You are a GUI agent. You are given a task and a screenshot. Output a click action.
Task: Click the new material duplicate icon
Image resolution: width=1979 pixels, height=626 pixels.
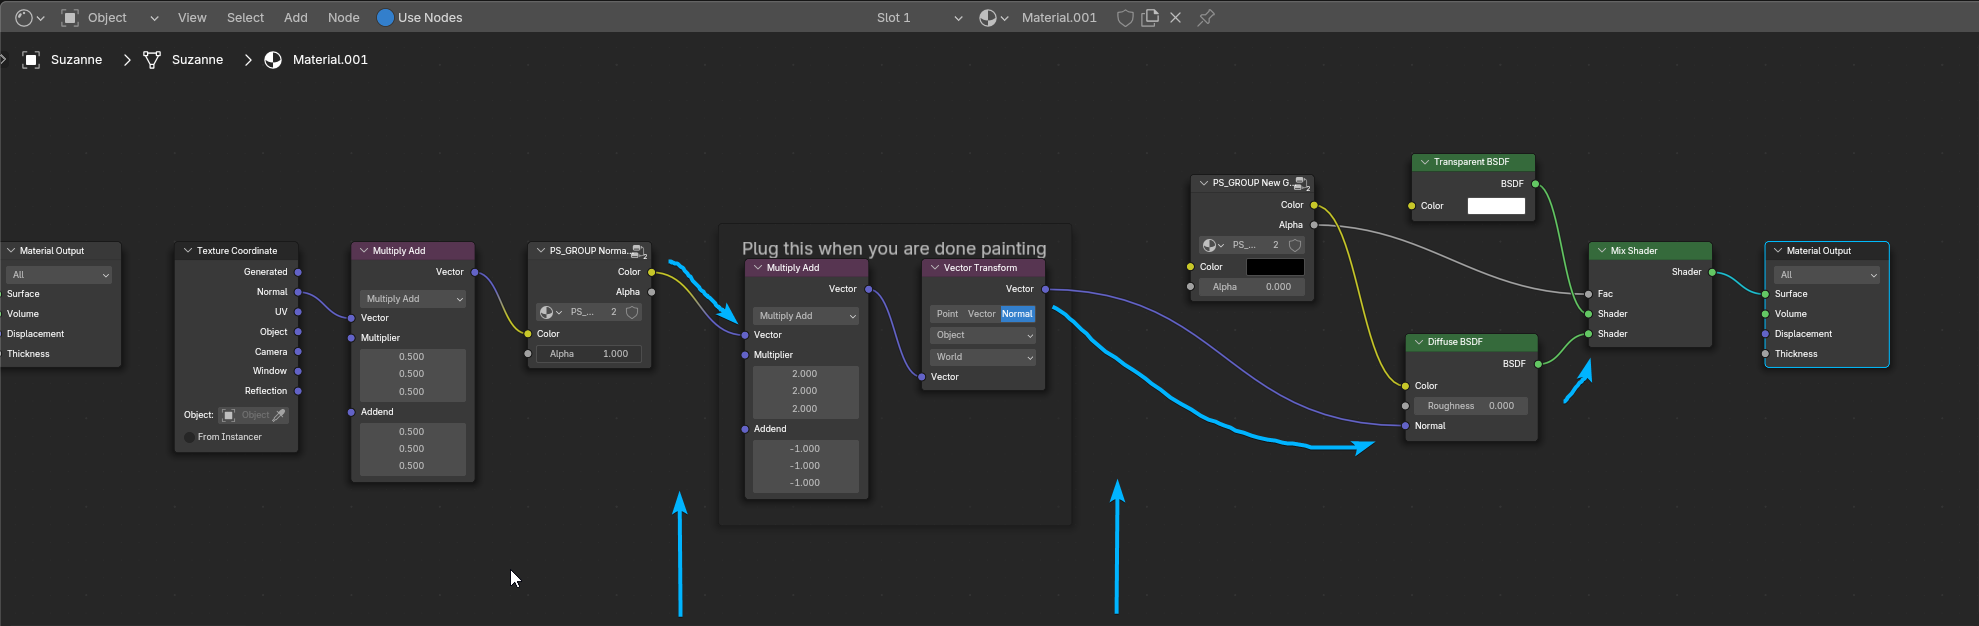(1150, 18)
